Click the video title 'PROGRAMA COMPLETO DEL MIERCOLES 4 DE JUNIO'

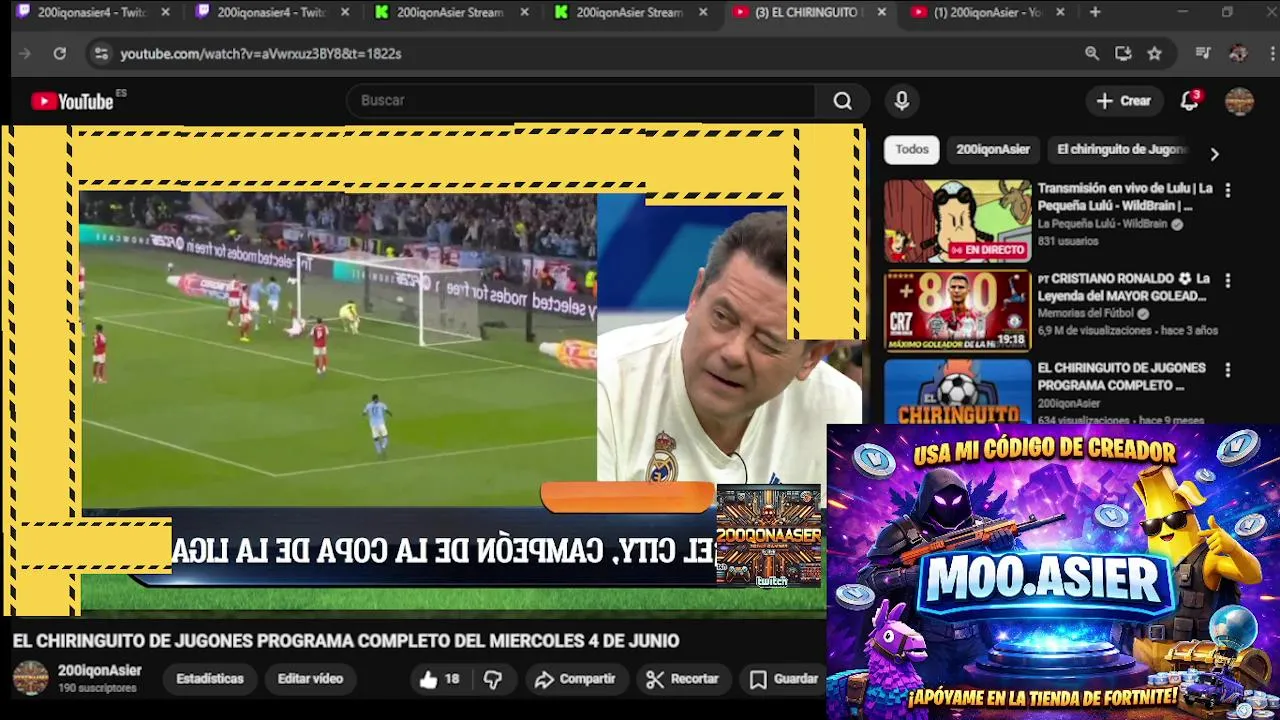point(468,641)
